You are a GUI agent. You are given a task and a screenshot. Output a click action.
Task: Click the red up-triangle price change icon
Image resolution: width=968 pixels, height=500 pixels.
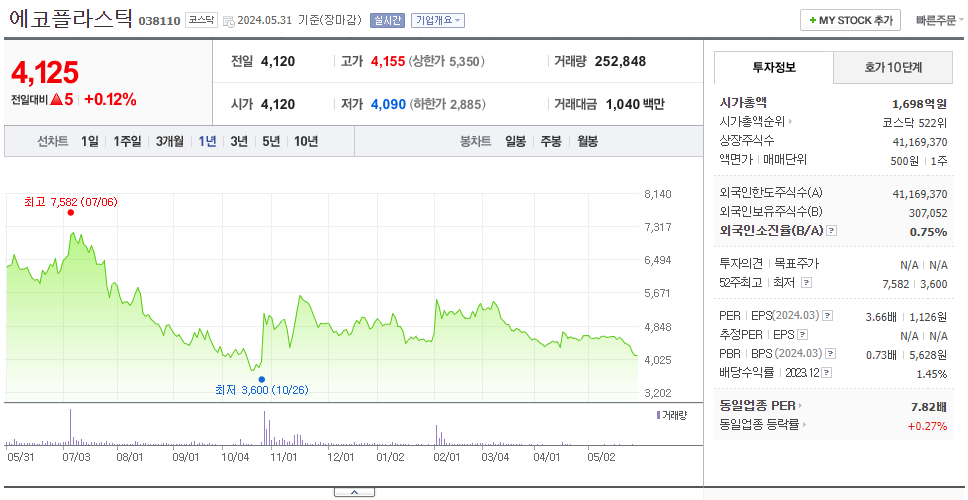click(x=57, y=99)
